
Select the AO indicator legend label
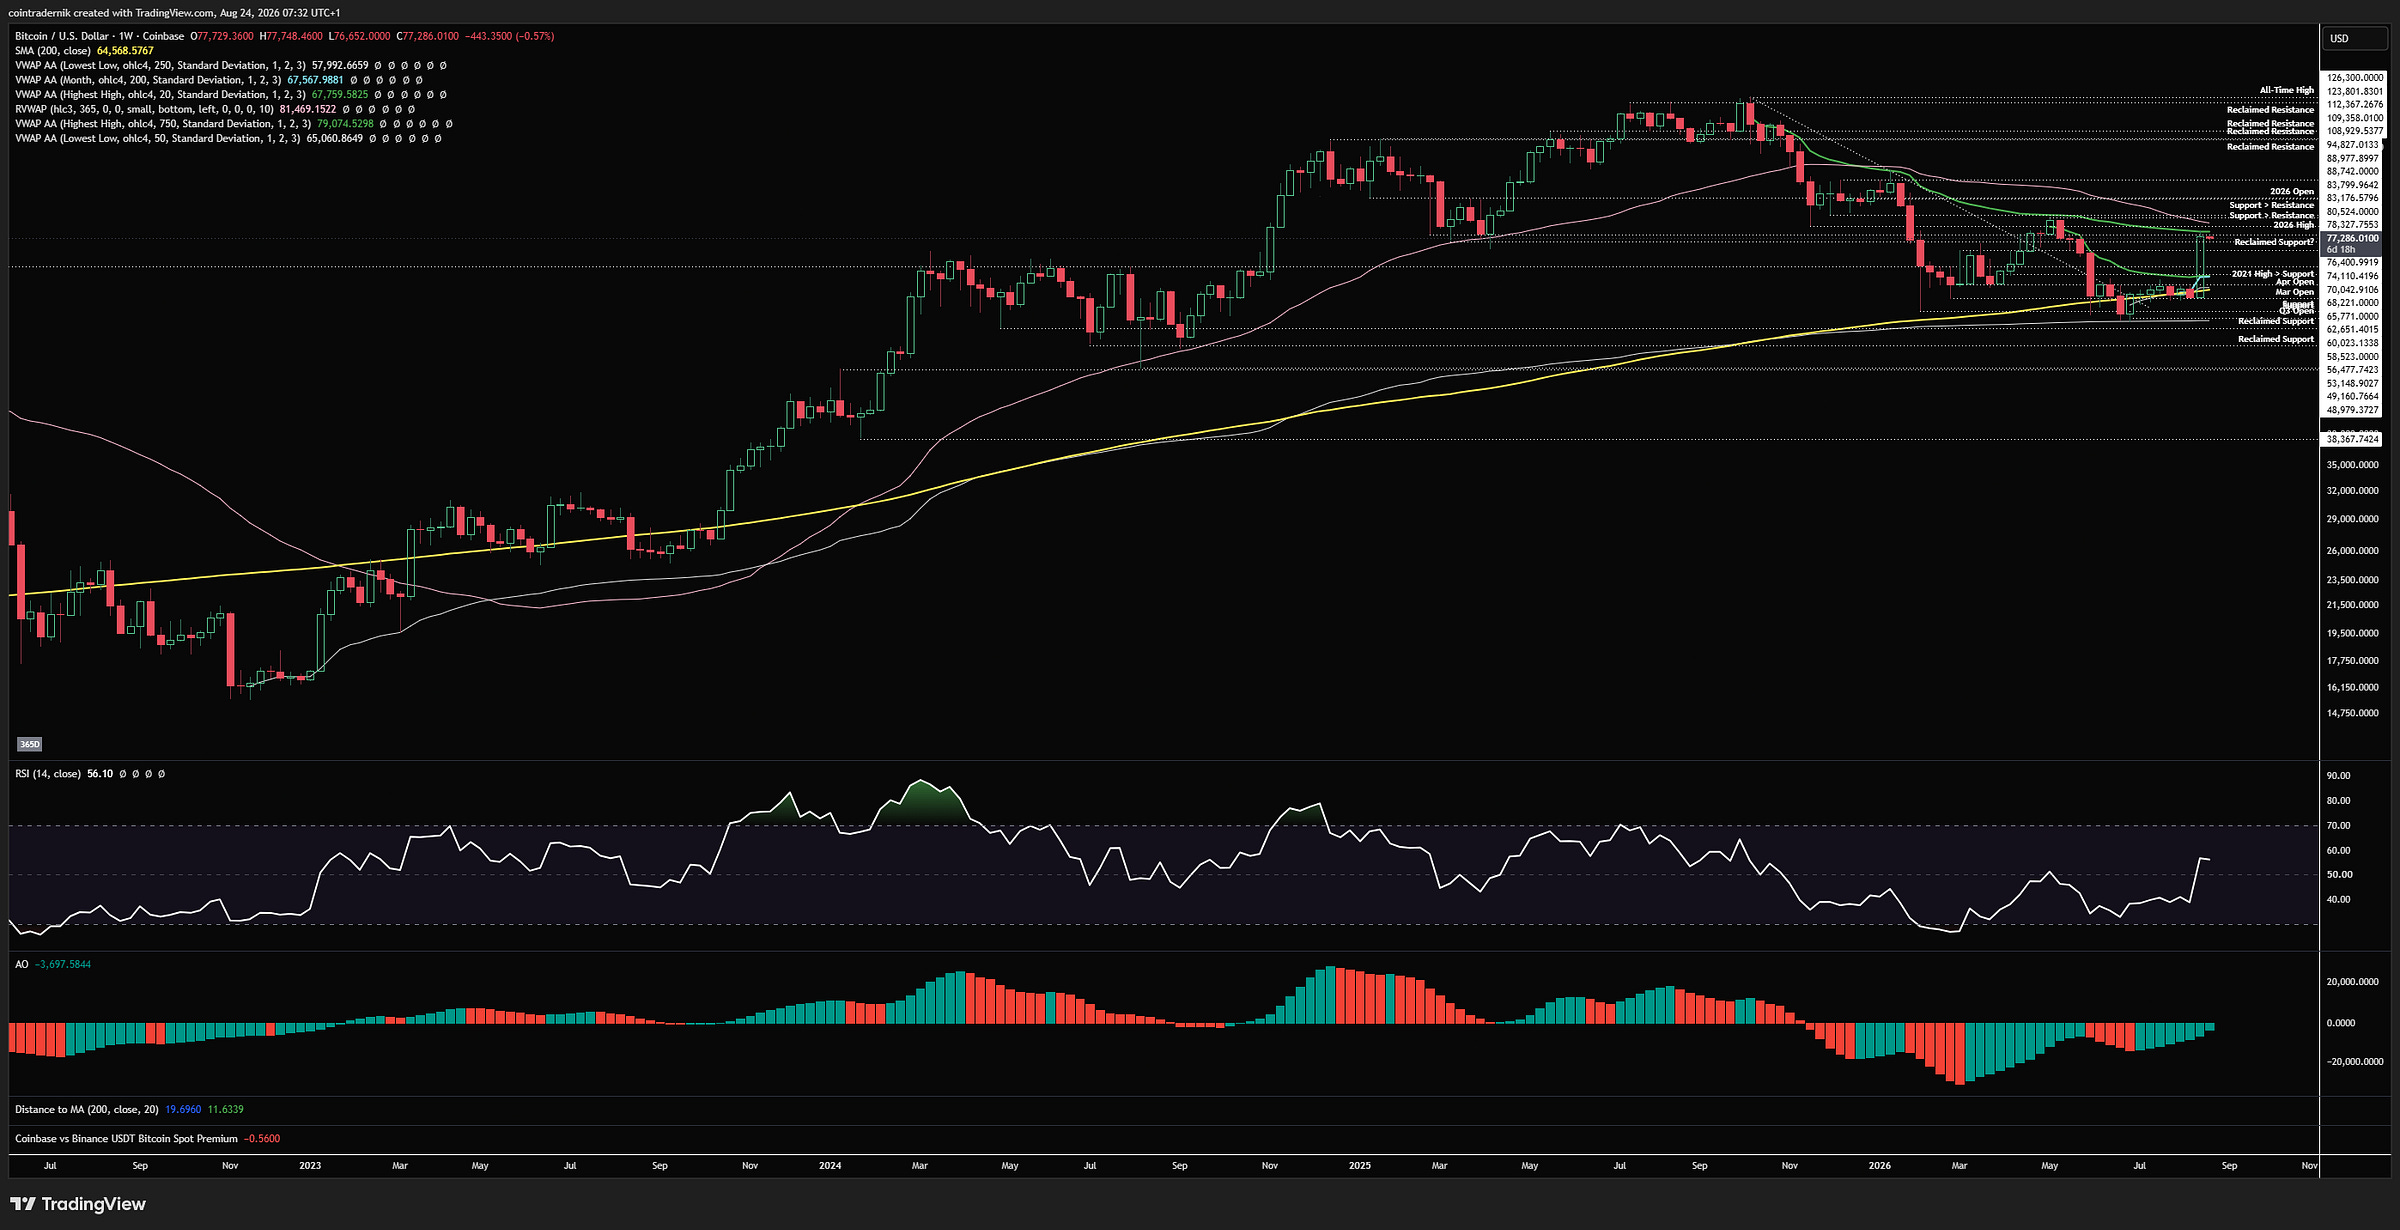(x=22, y=964)
